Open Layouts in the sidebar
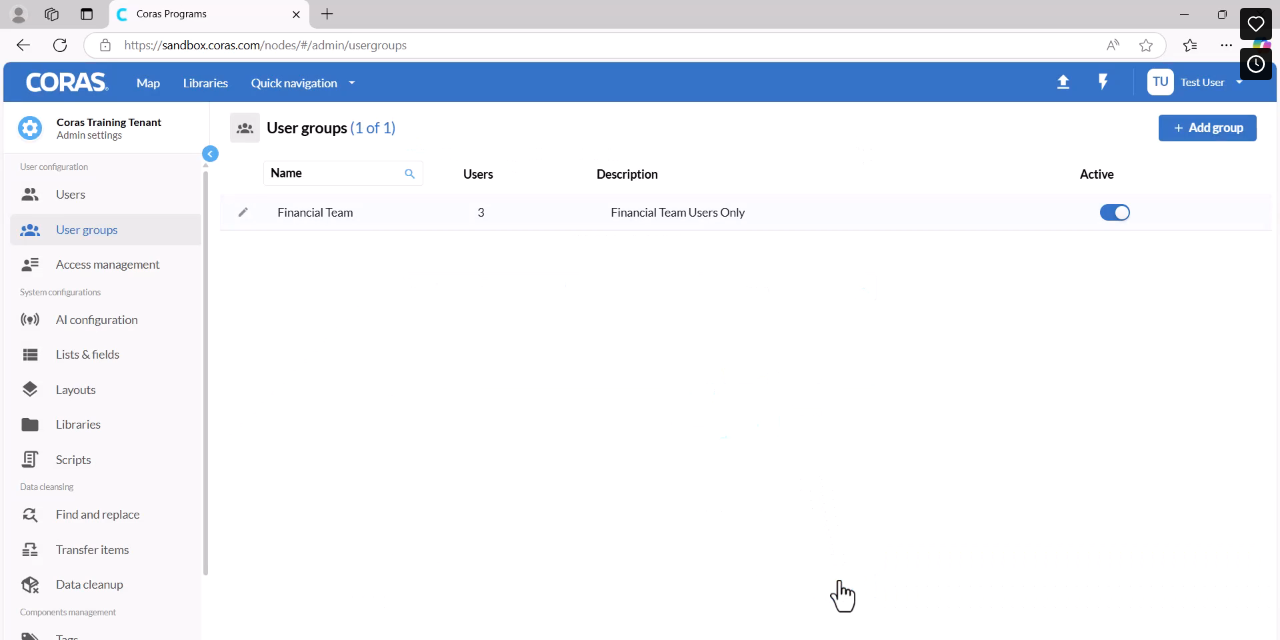This screenshot has height=640, width=1280. click(x=106, y=390)
